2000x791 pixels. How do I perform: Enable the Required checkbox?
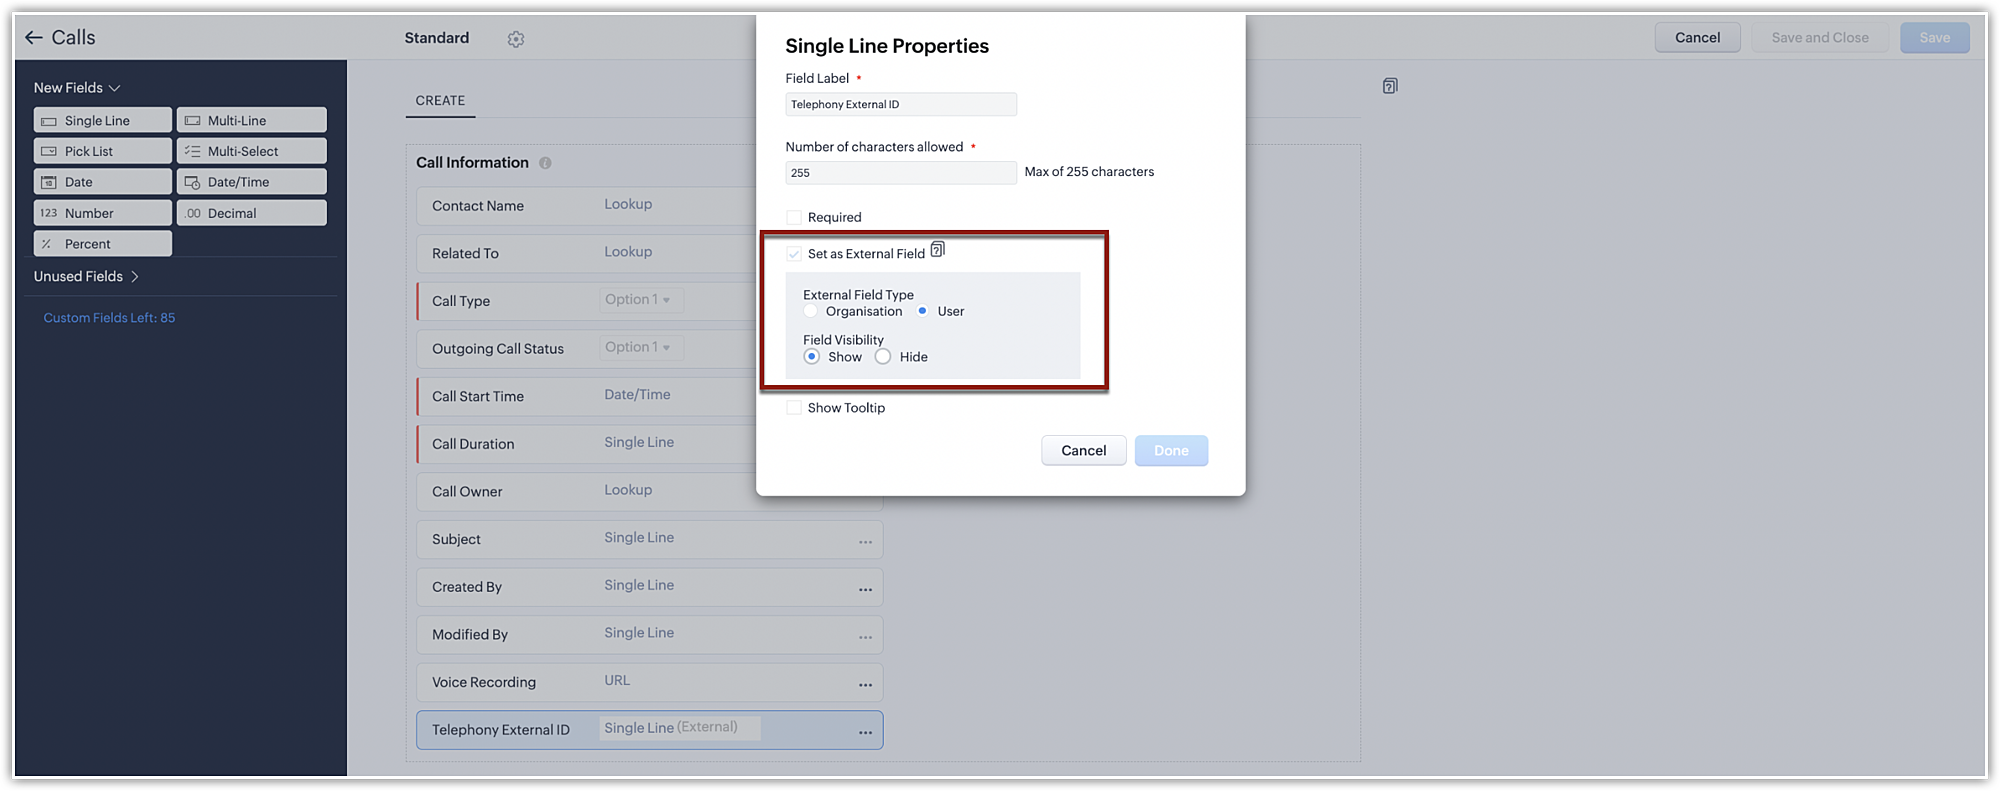tap(794, 217)
